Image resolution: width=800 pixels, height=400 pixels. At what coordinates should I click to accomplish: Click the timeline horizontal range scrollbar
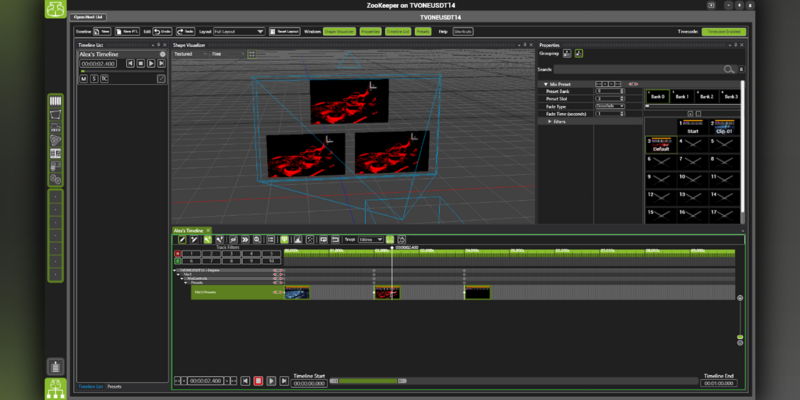(x=367, y=381)
